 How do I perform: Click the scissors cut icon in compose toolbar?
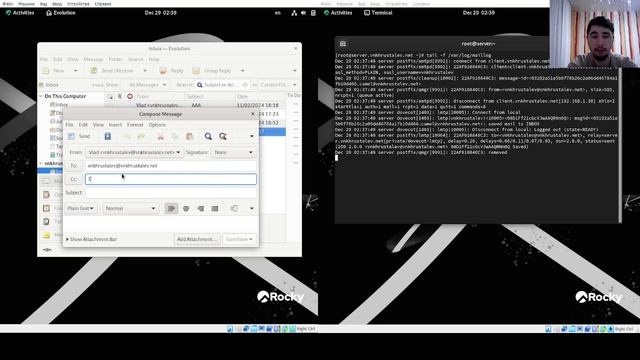pos(160,136)
